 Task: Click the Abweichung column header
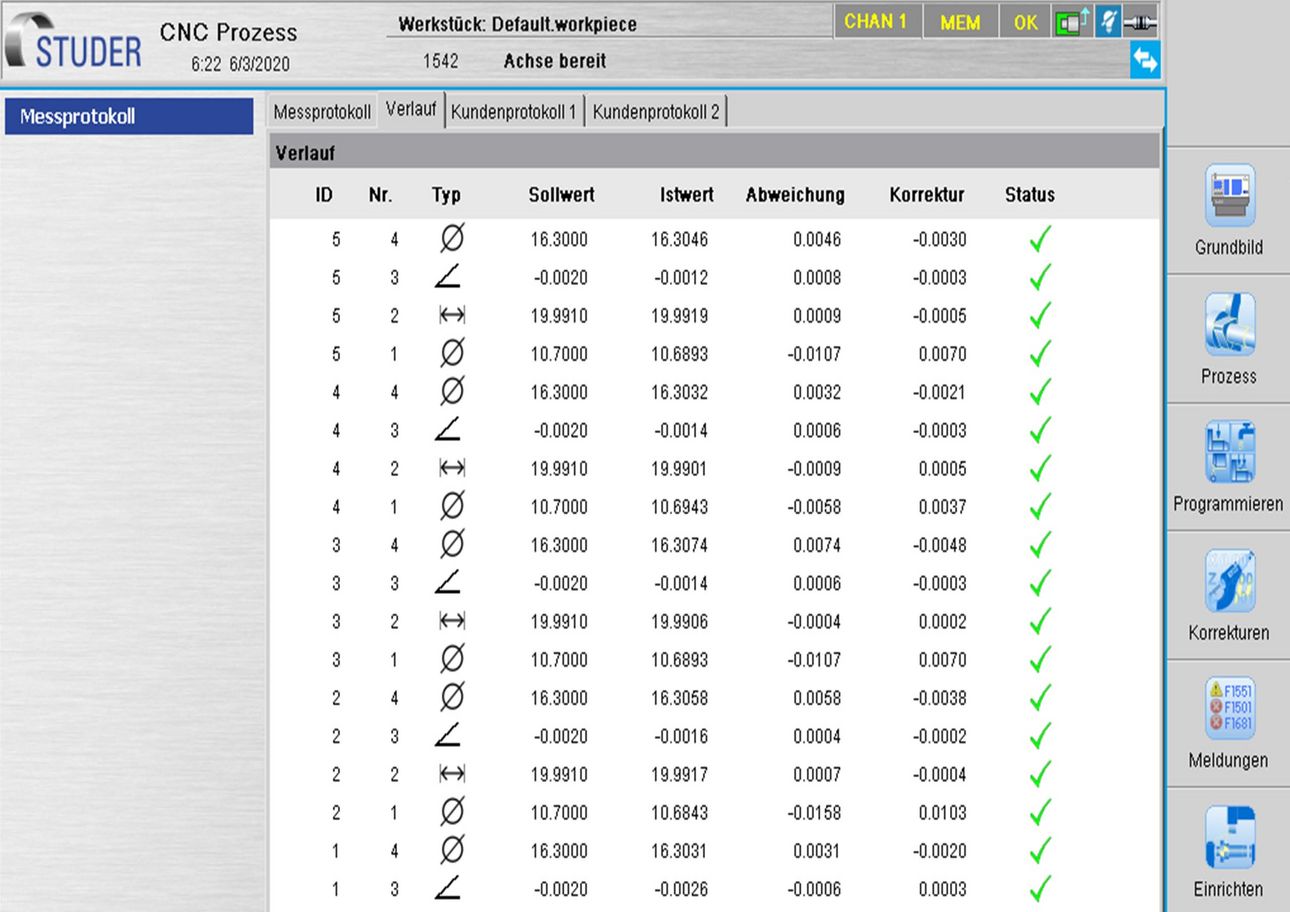[794, 195]
